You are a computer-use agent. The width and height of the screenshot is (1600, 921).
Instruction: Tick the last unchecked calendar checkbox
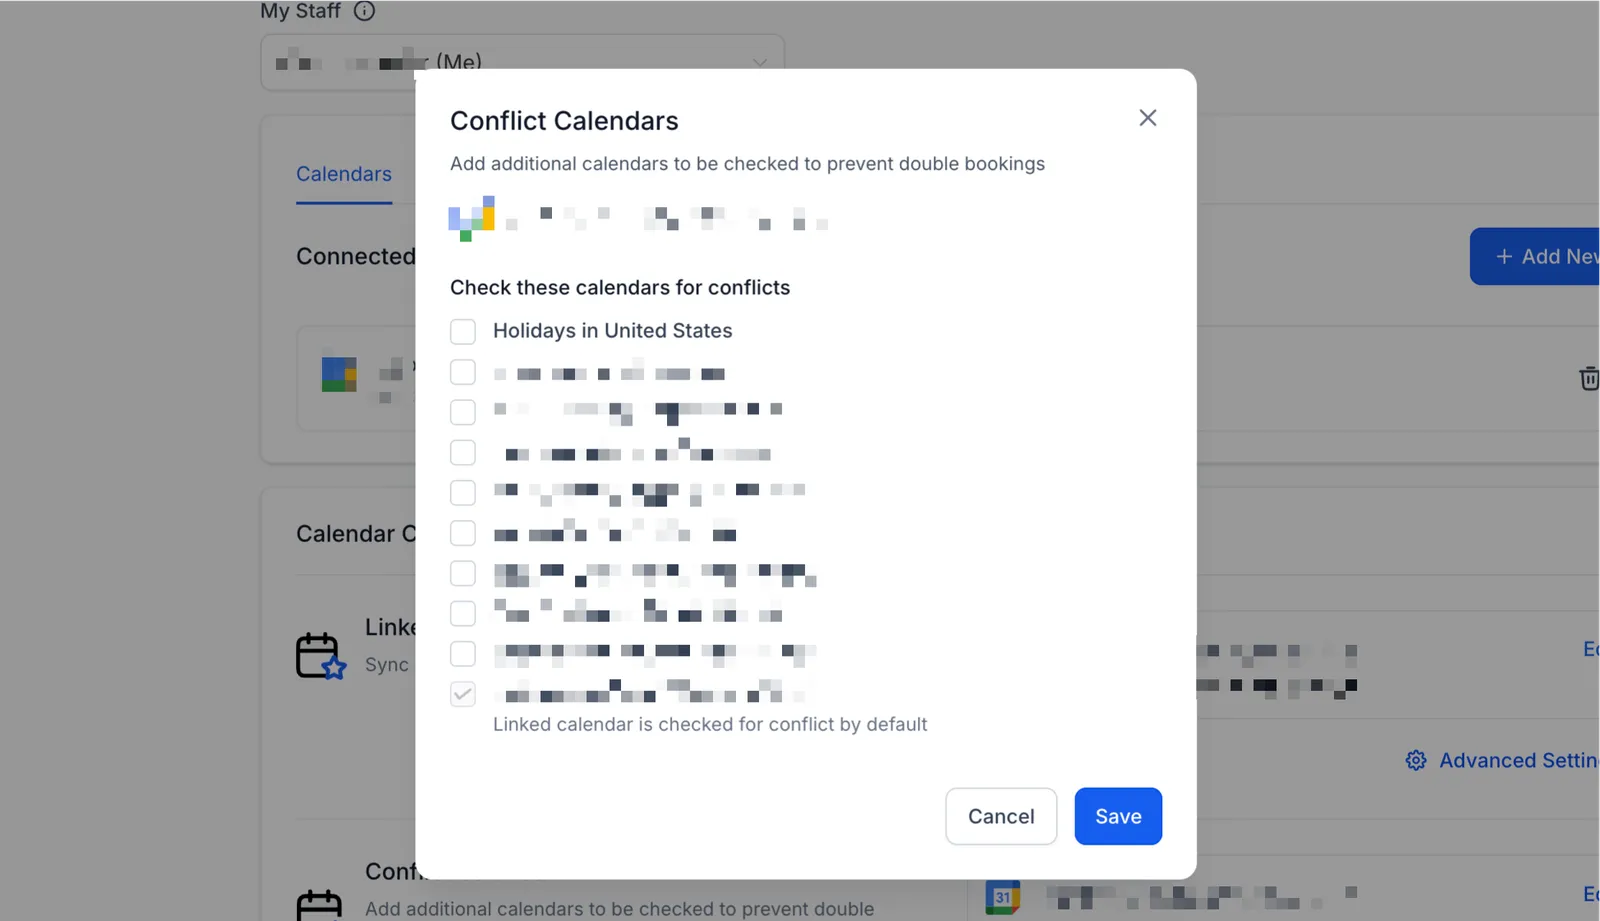coord(463,654)
